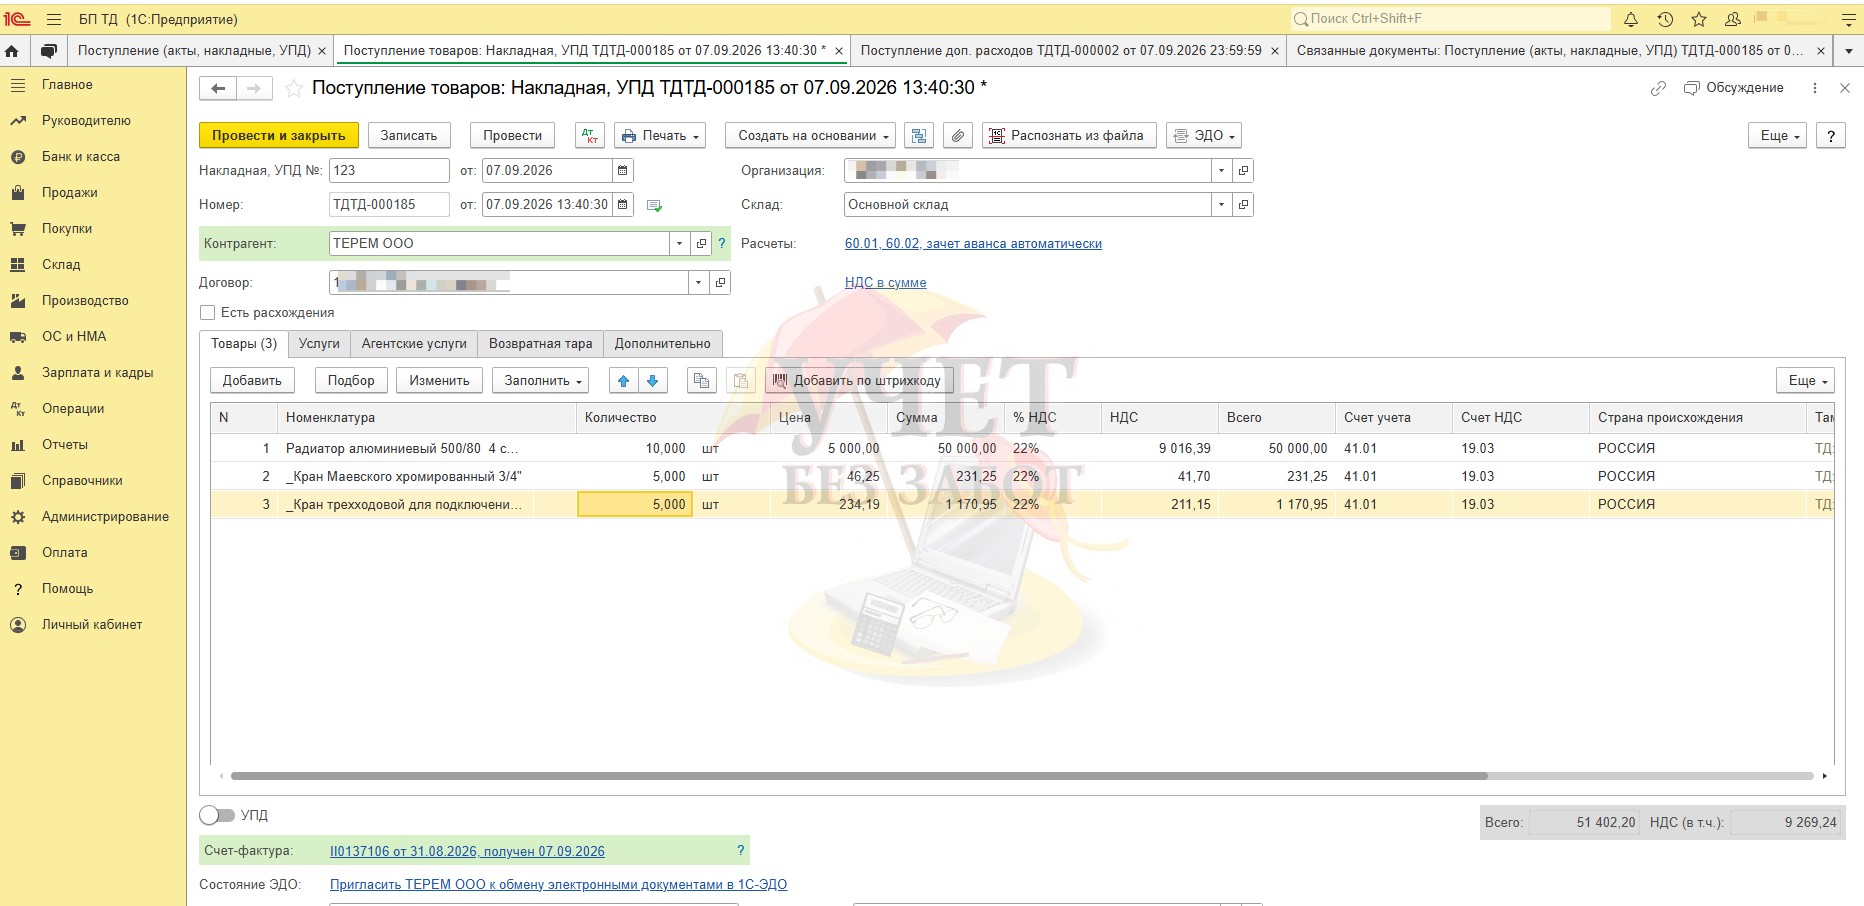Expand Создать на основании dropdown
1864x906 pixels.
pos(813,136)
